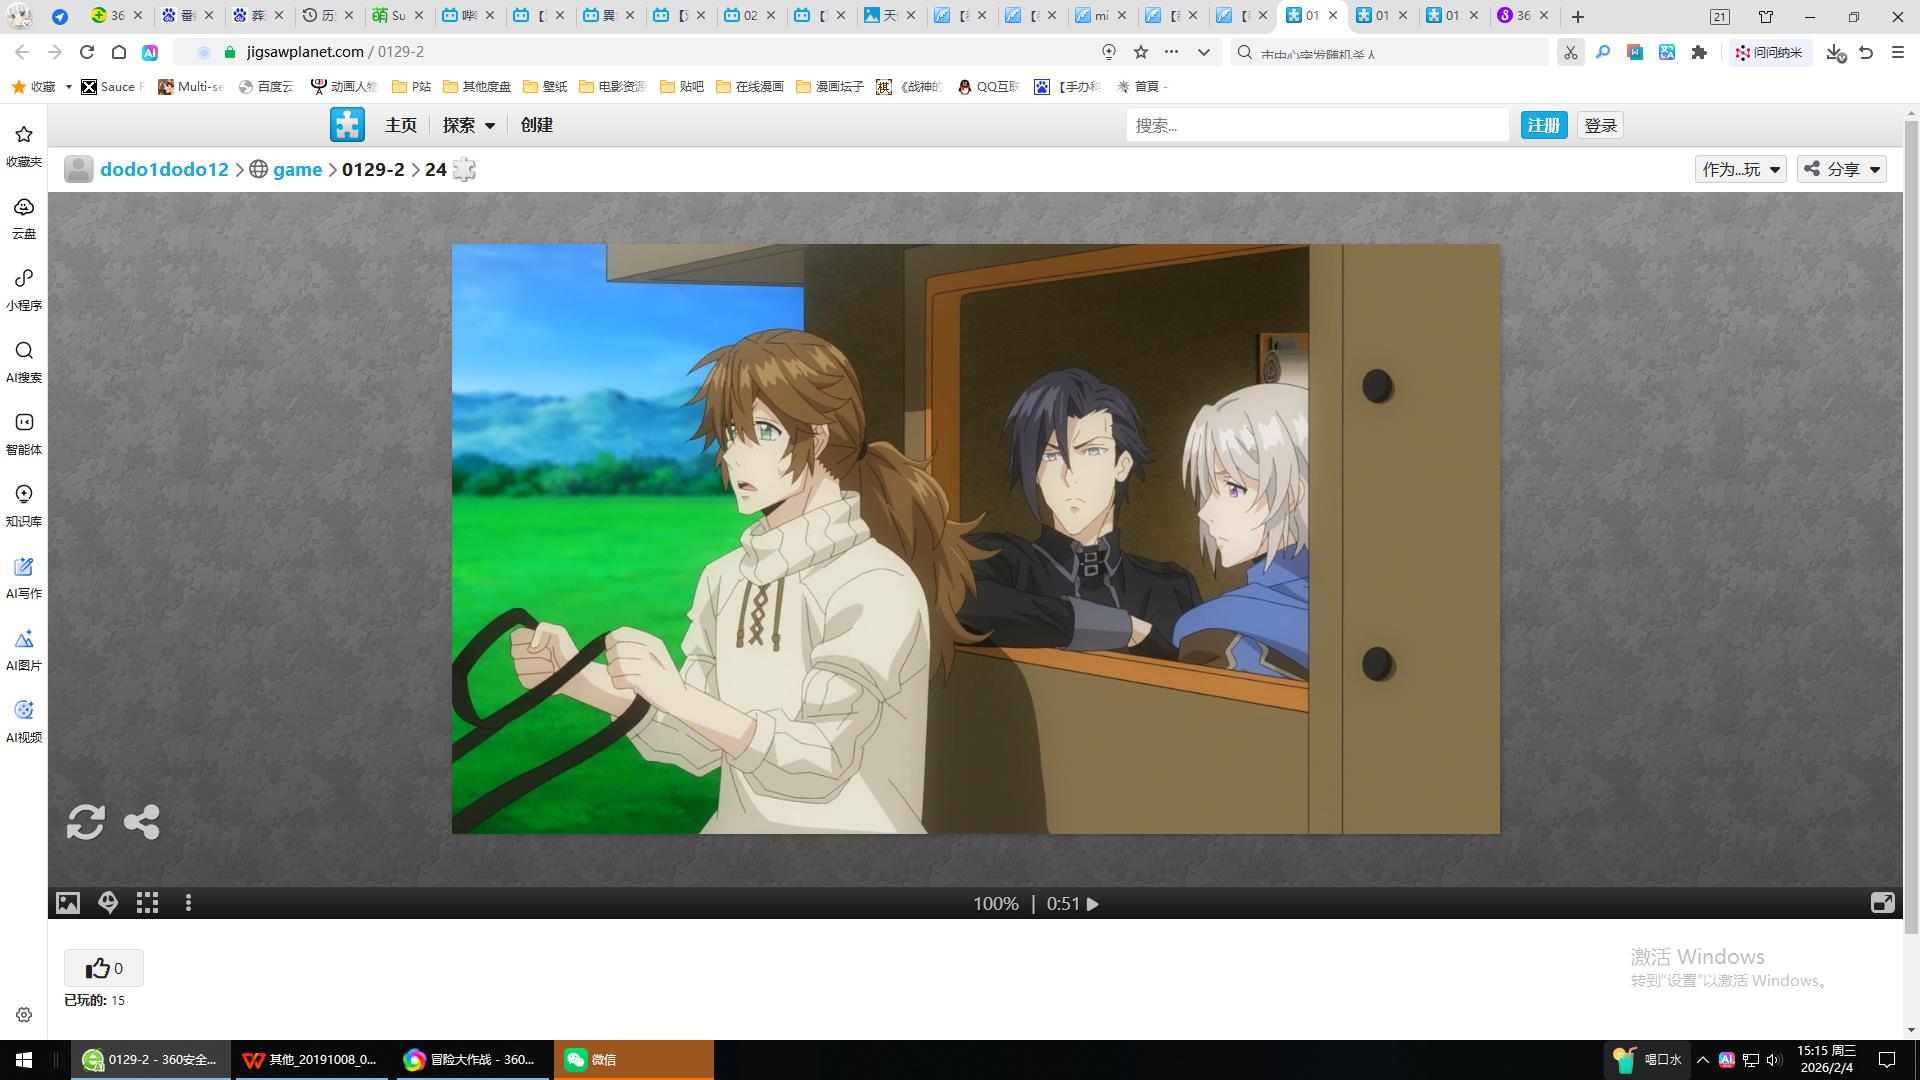
Task: Click the blue 注册 button
Action: click(x=1543, y=125)
